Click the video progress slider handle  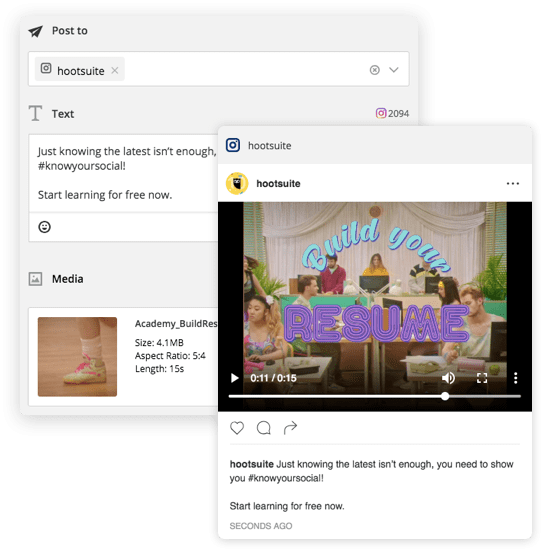point(445,396)
